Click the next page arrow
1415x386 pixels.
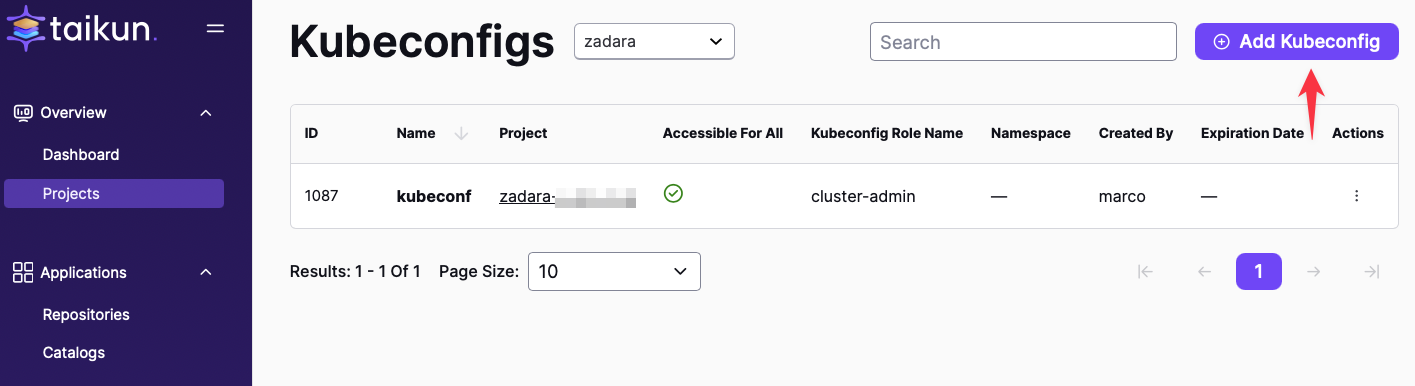coord(1314,271)
